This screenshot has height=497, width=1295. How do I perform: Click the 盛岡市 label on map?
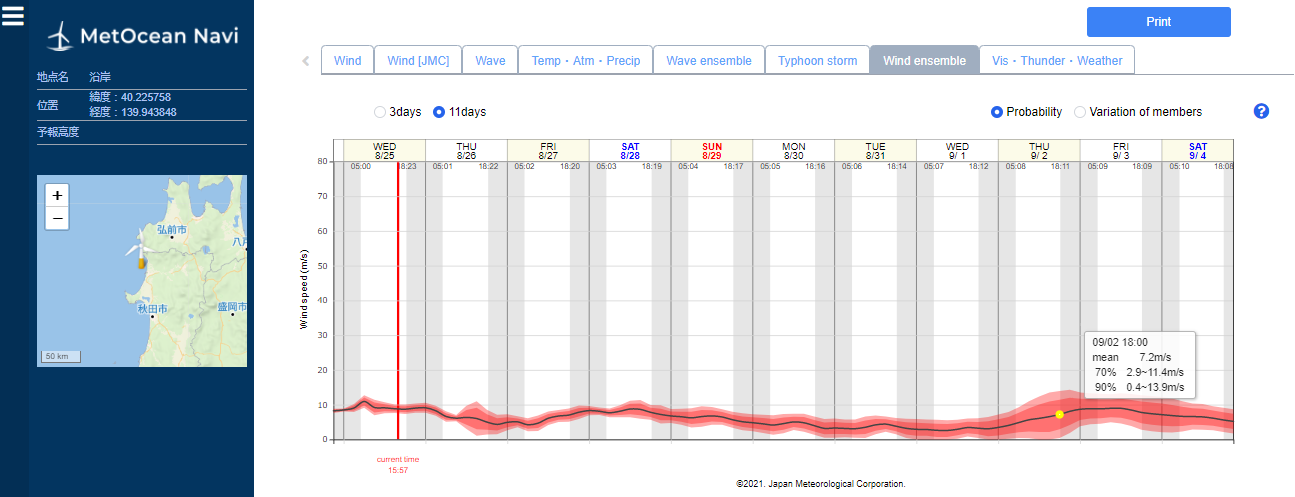tap(231, 307)
